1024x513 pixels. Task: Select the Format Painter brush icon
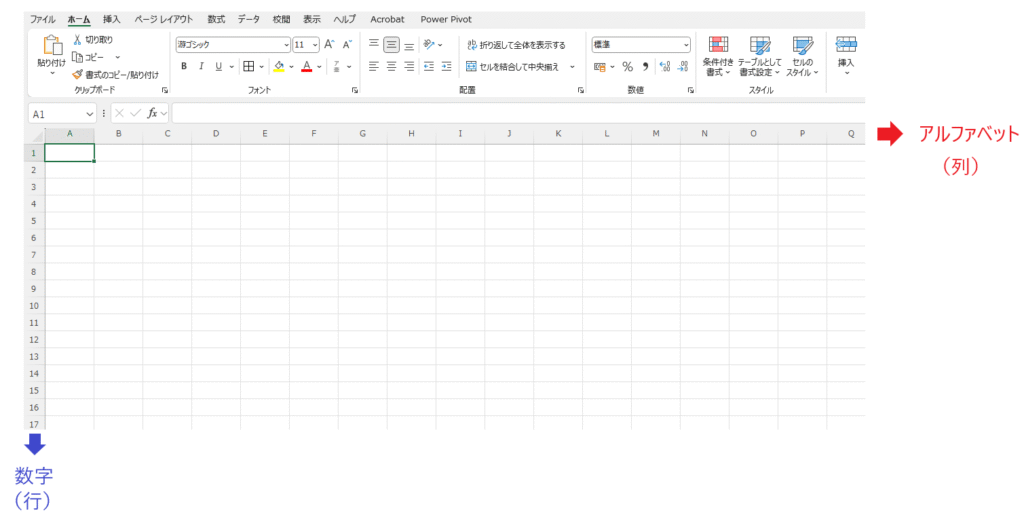(78, 74)
